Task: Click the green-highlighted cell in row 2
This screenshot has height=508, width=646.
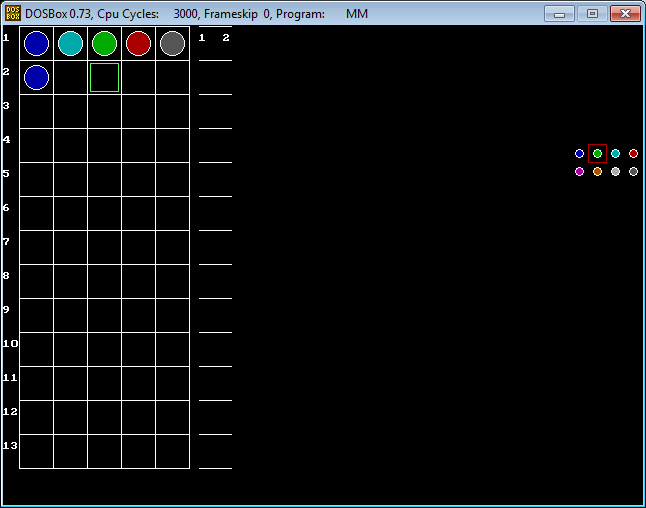Action: pos(105,78)
